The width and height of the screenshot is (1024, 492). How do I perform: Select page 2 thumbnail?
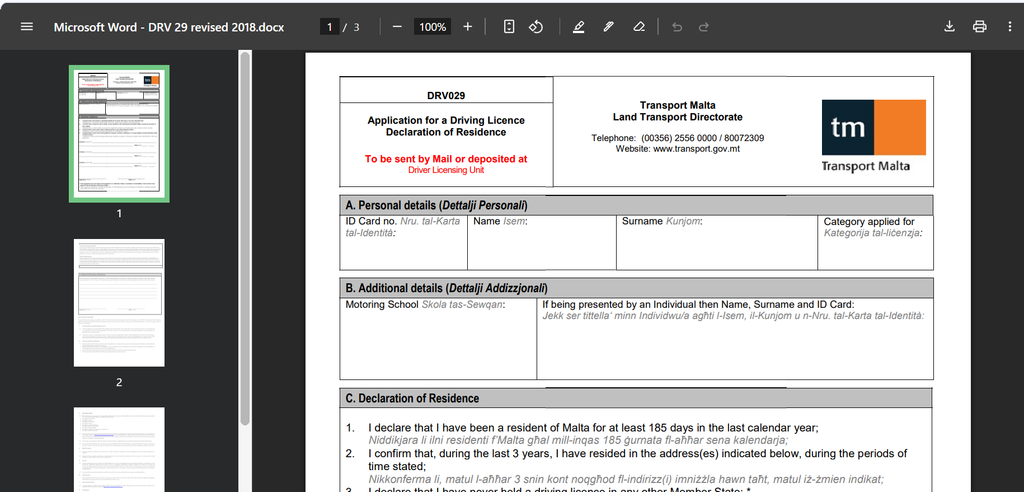click(120, 303)
